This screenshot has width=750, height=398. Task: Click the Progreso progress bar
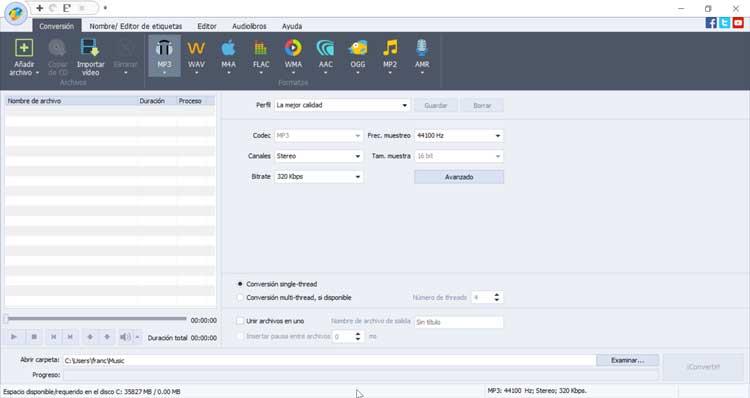pos(361,375)
